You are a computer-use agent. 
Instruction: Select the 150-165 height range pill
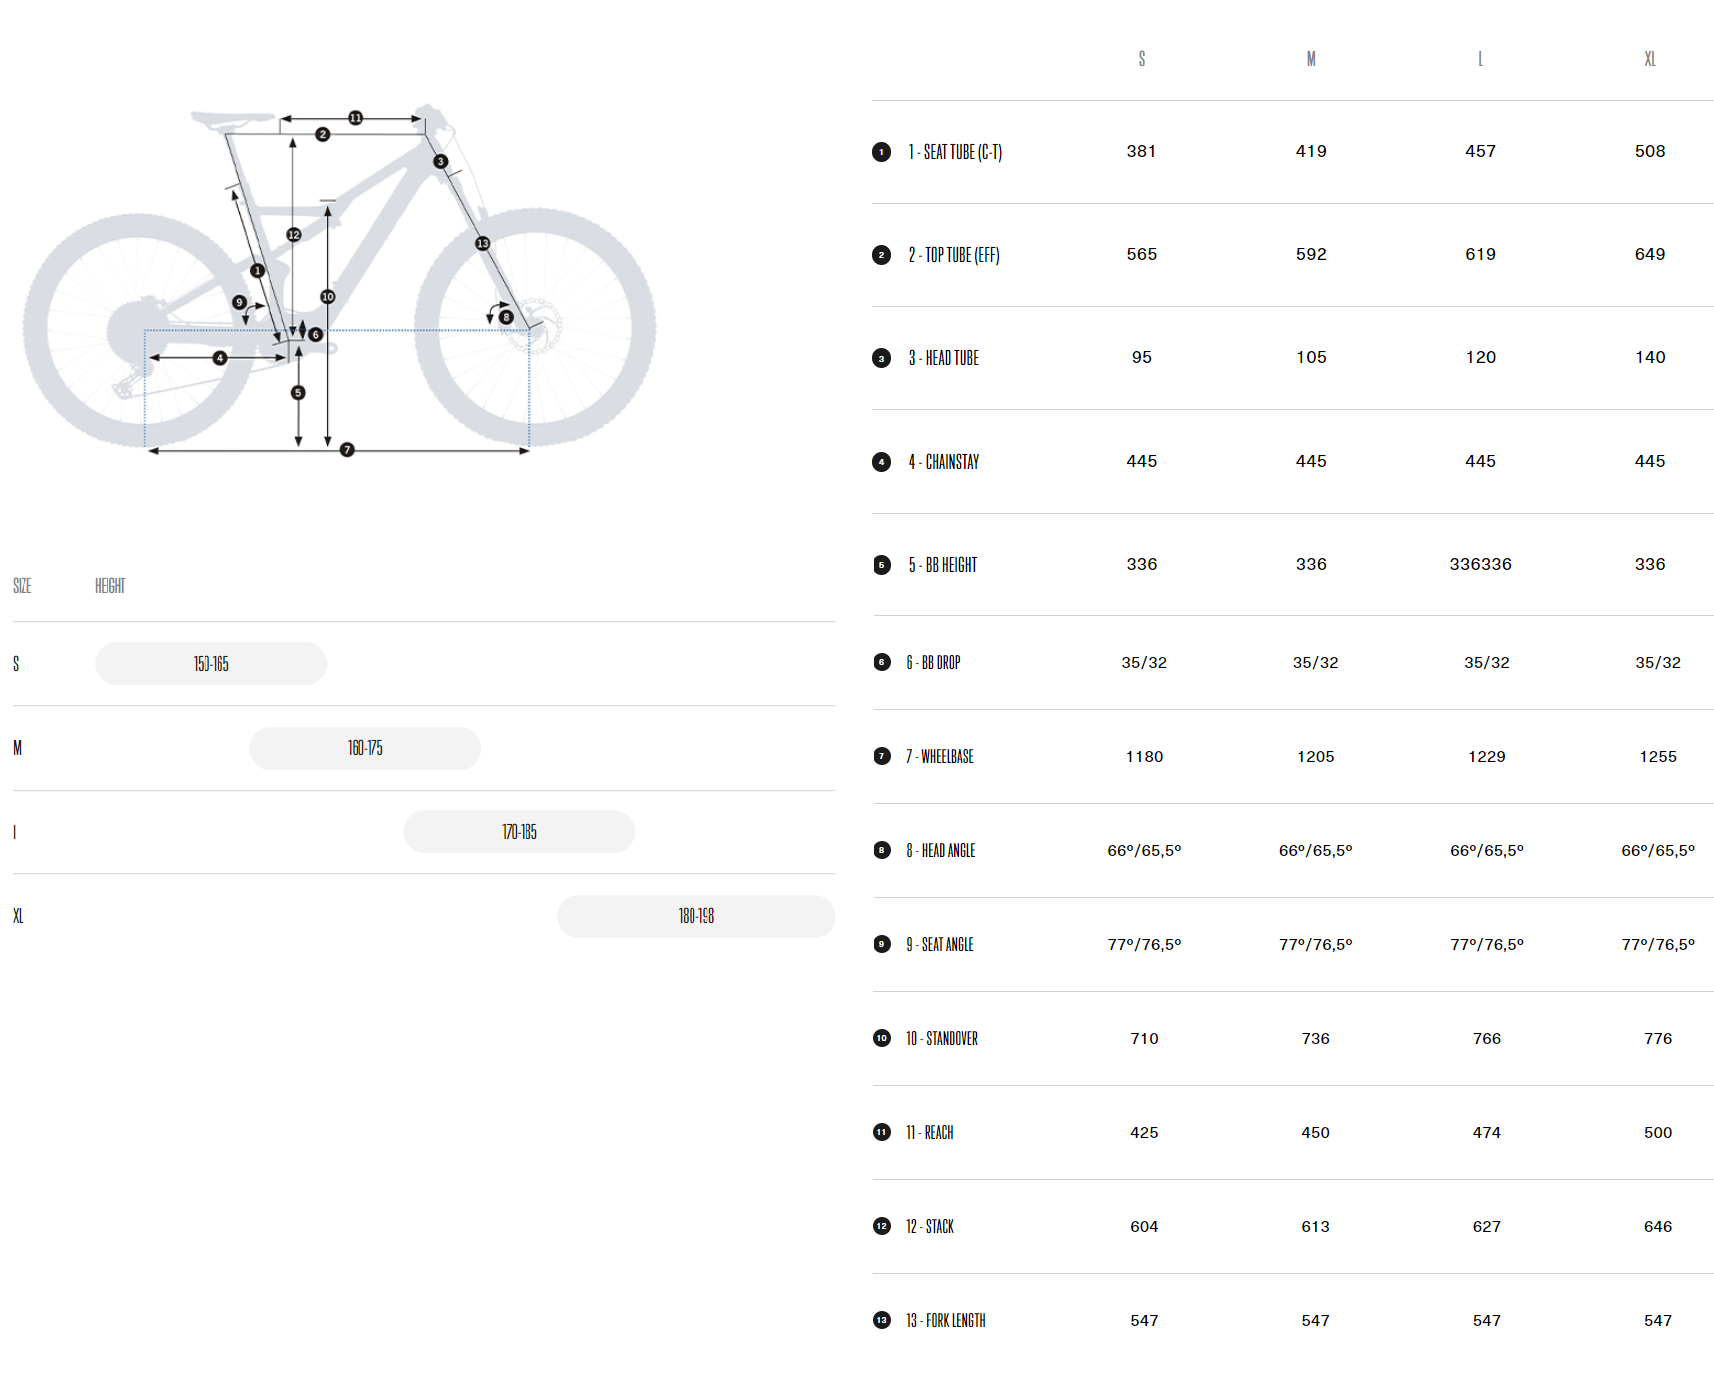(211, 664)
